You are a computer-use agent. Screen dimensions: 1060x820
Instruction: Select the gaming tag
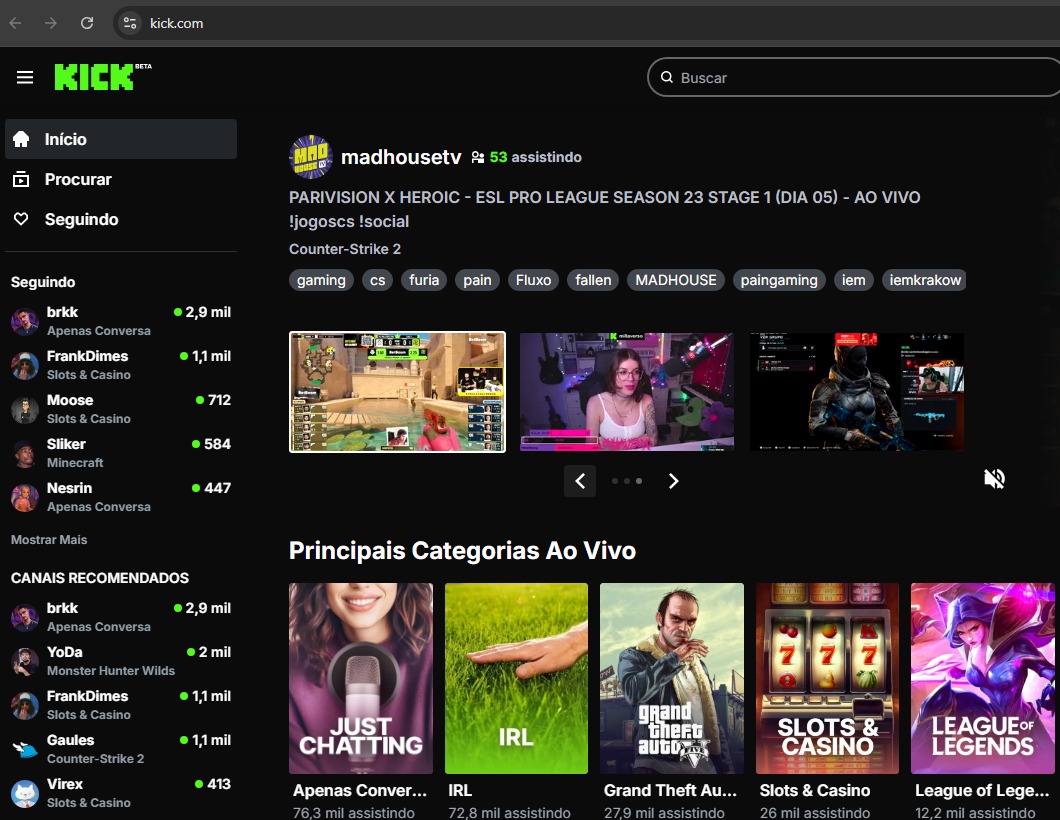321,280
